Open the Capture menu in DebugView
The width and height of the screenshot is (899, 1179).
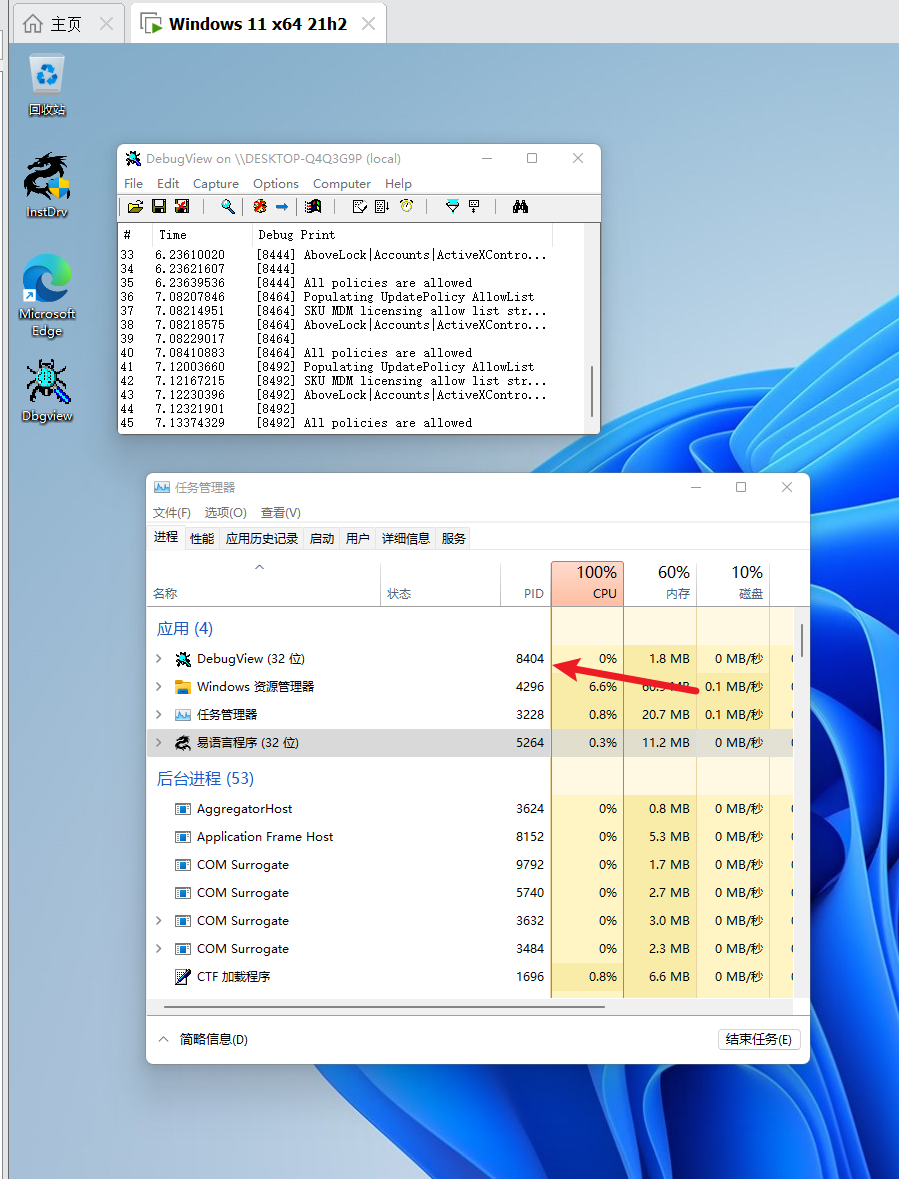click(215, 184)
